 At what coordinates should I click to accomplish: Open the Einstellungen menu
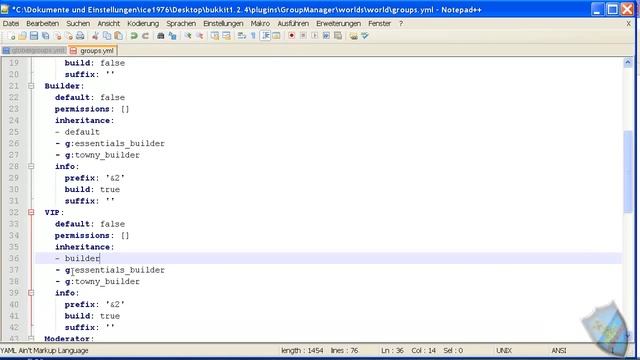[x=223, y=24]
